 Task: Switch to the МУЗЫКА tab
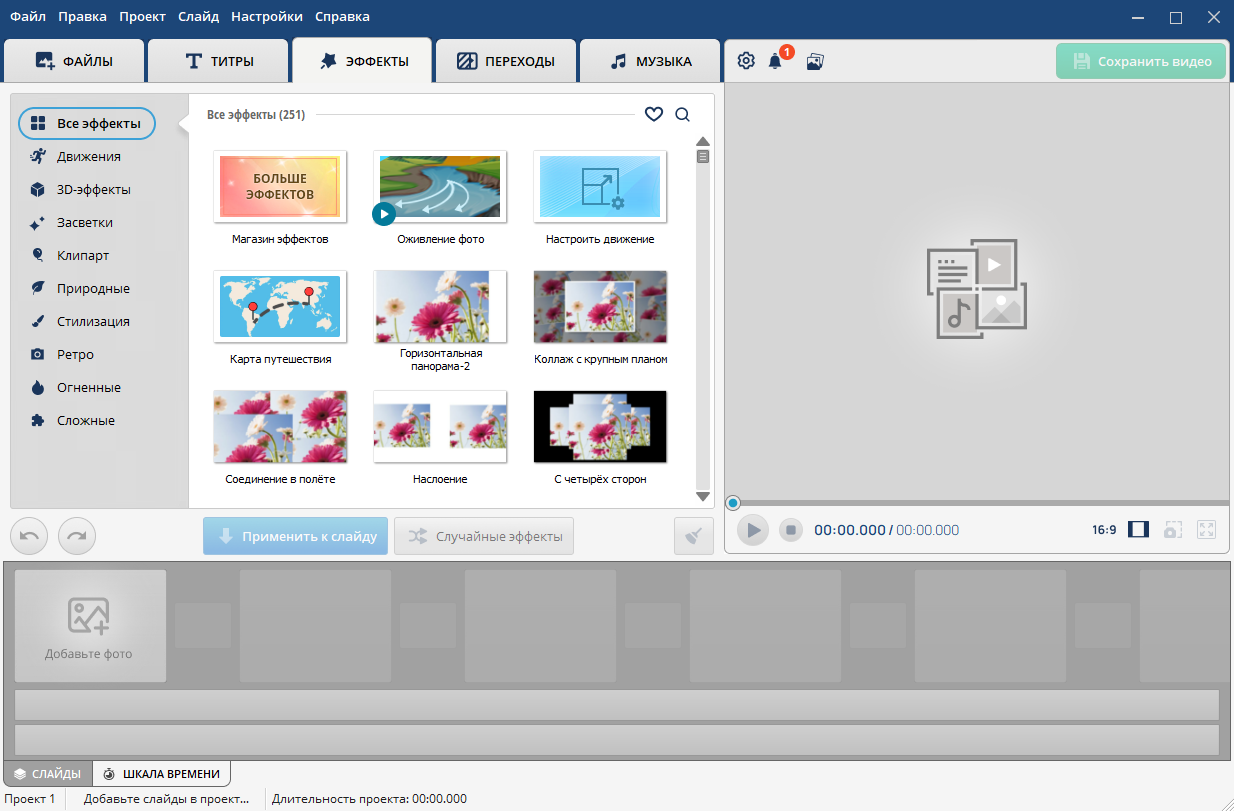coord(650,61)
